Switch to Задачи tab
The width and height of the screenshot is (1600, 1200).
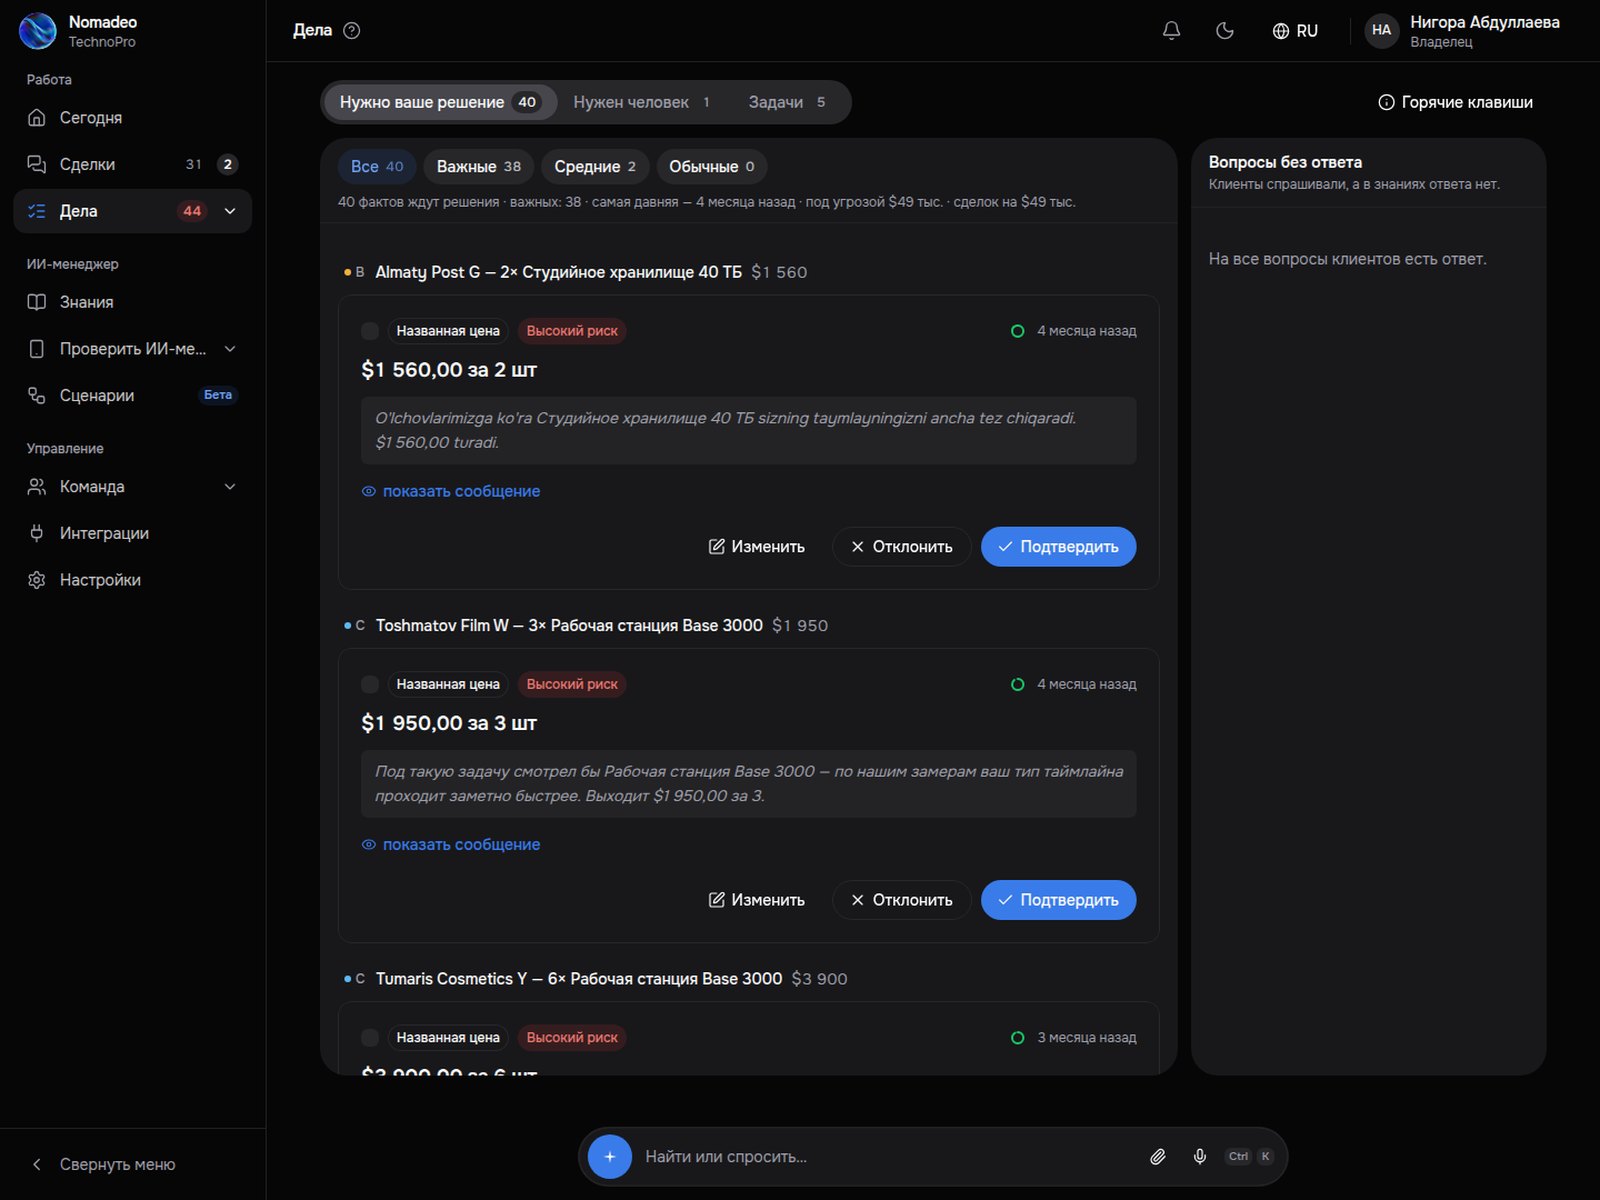787,102
